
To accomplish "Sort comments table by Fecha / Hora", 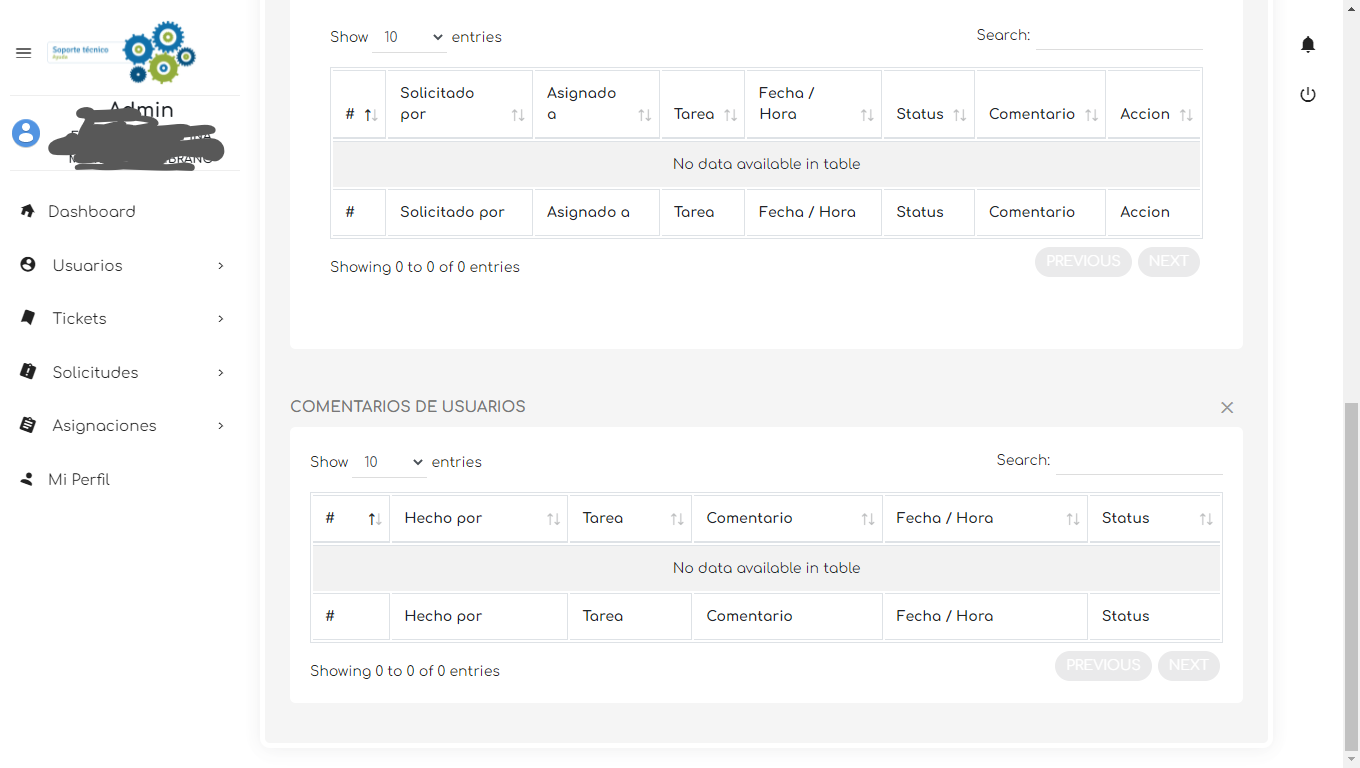I will point(985,518).
